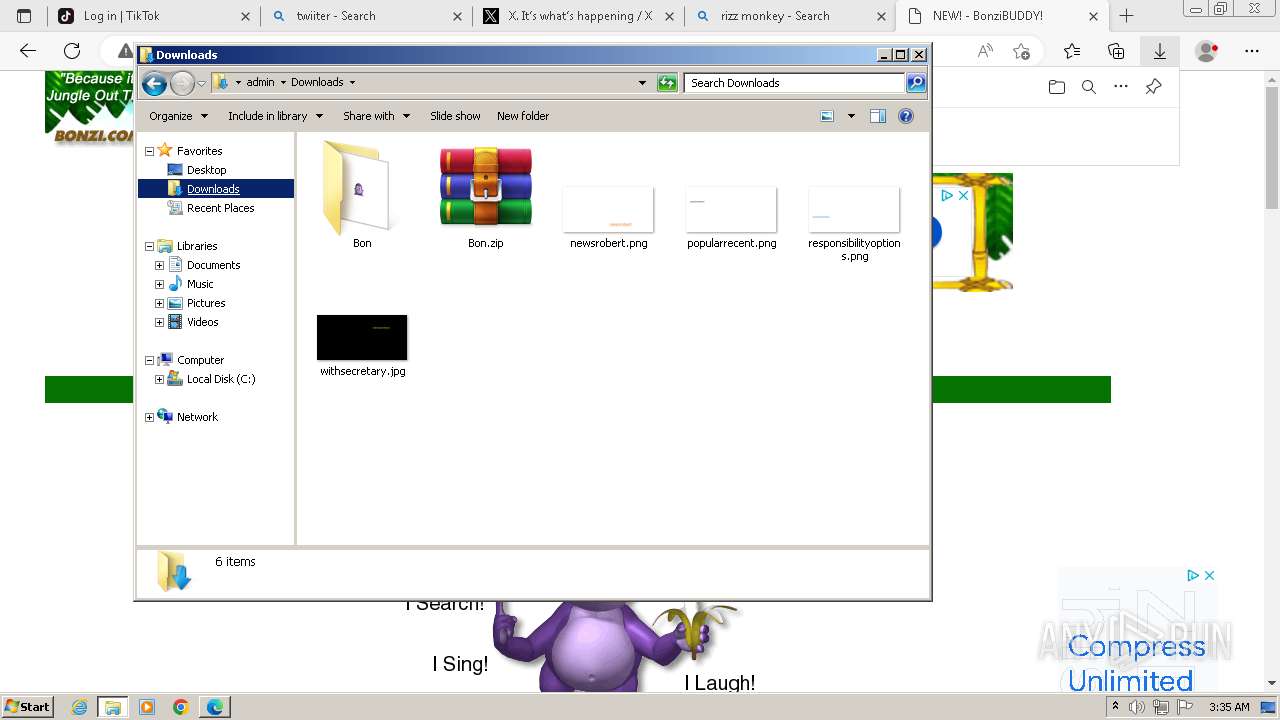1280x720 pixels.
Task: Switch to the rizz monkey - Search tab
Action: pyautogui.click(x=790, y=16)
